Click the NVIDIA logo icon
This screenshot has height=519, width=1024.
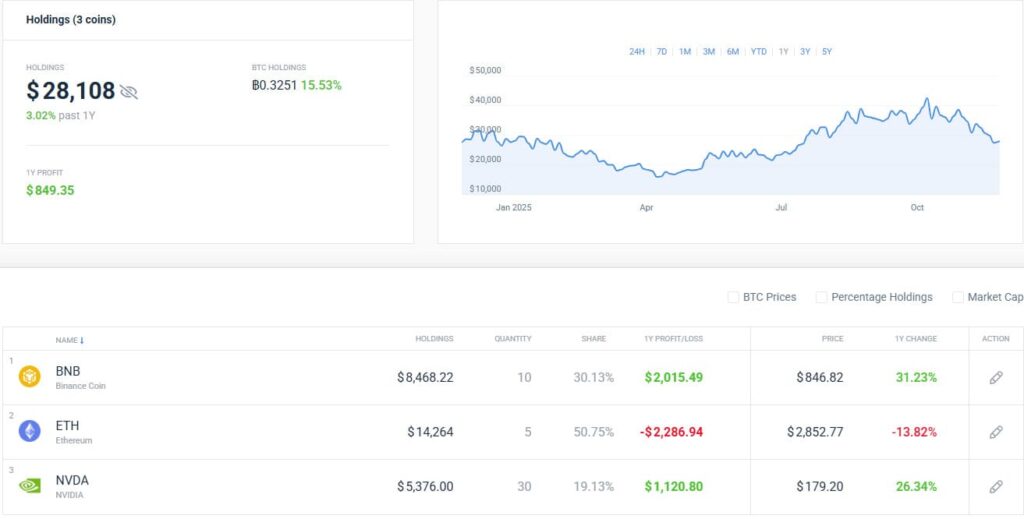click(30, 486)
